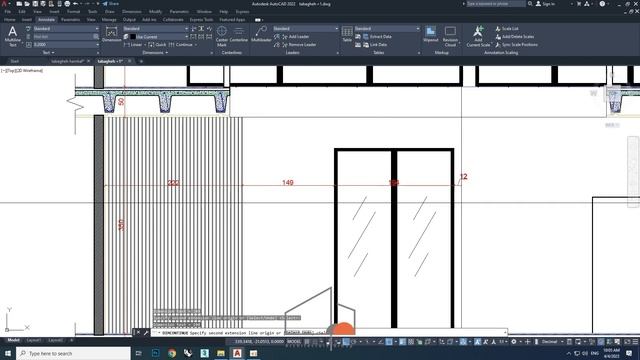Open the dimension style Standard dropdown
Image resolution: width=640 pixels, height=360 pixels.
click(156, 29)
